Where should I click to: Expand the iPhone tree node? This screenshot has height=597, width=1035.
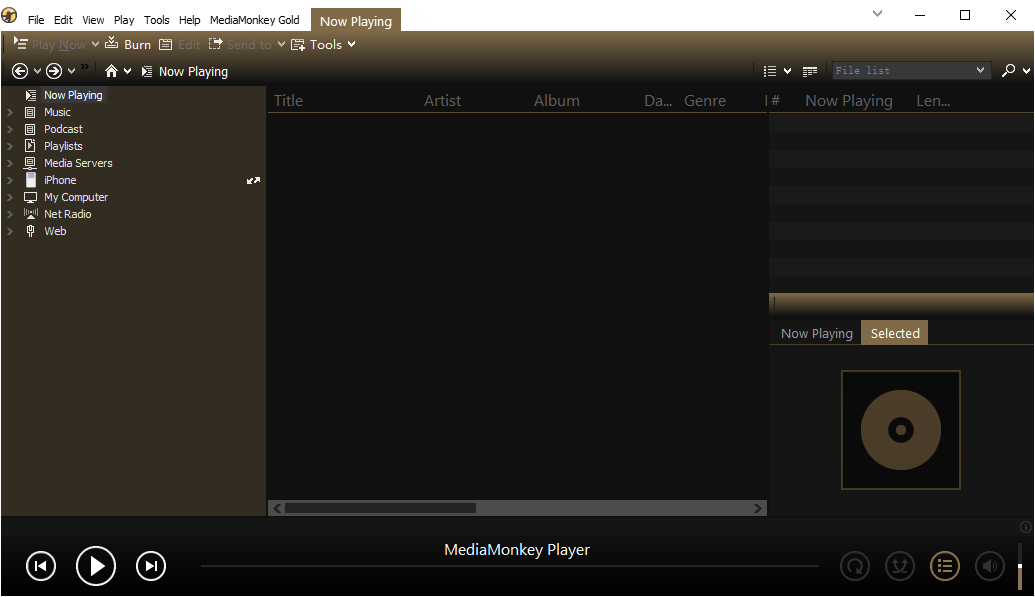(10, 180)
